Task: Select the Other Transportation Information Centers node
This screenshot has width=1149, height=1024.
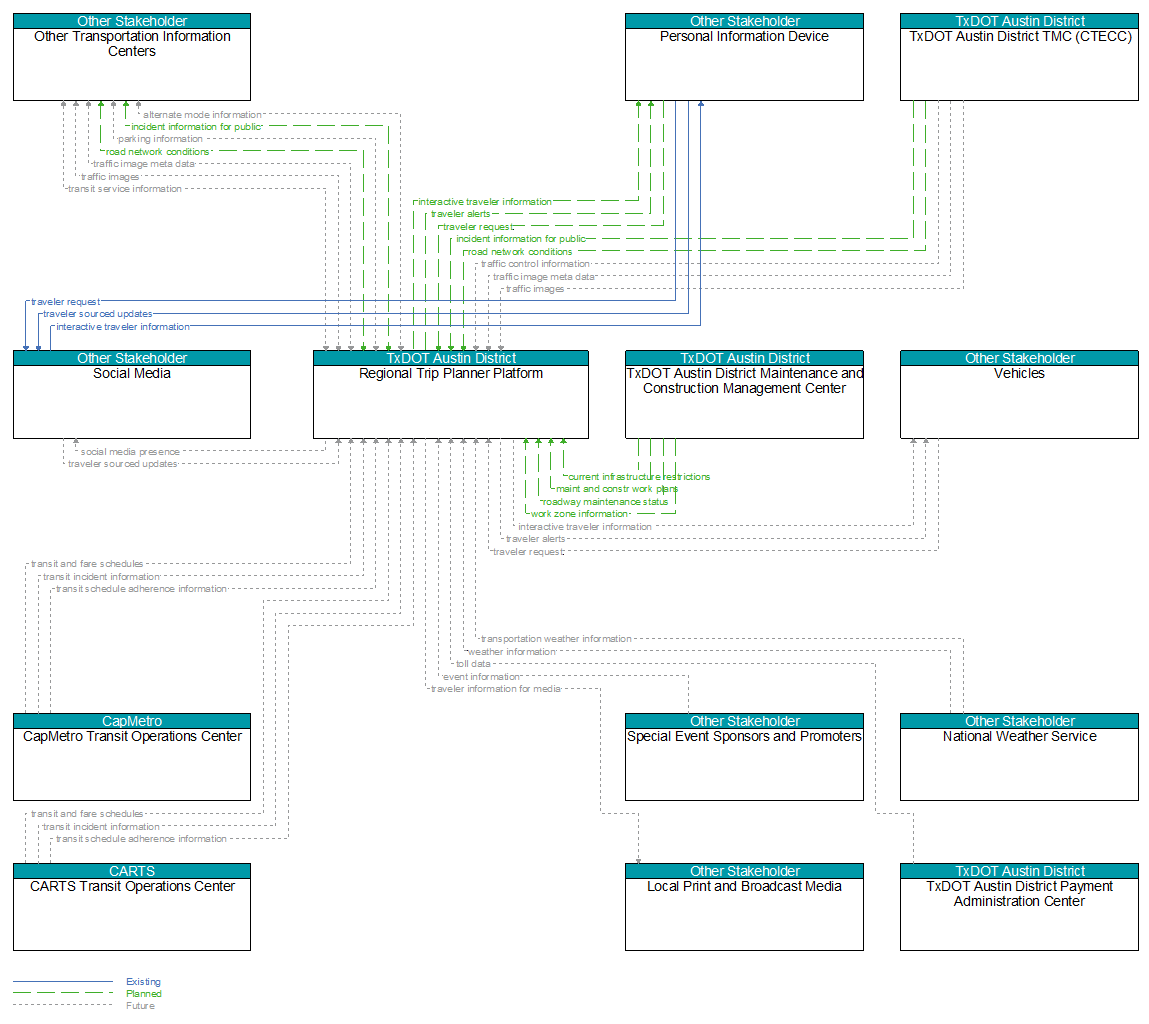Action: click(x=132, y=57)
